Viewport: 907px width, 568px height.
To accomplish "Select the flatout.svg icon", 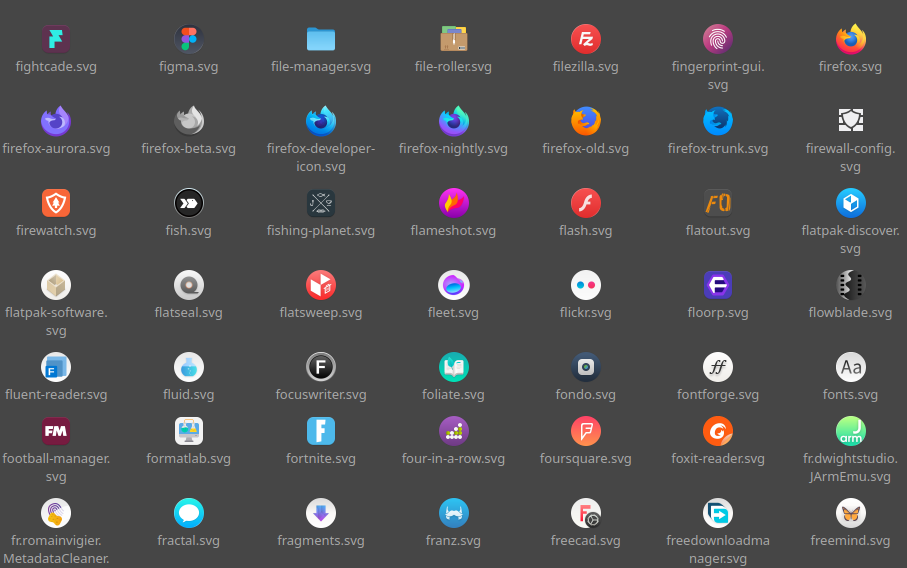I will point(718,203).
